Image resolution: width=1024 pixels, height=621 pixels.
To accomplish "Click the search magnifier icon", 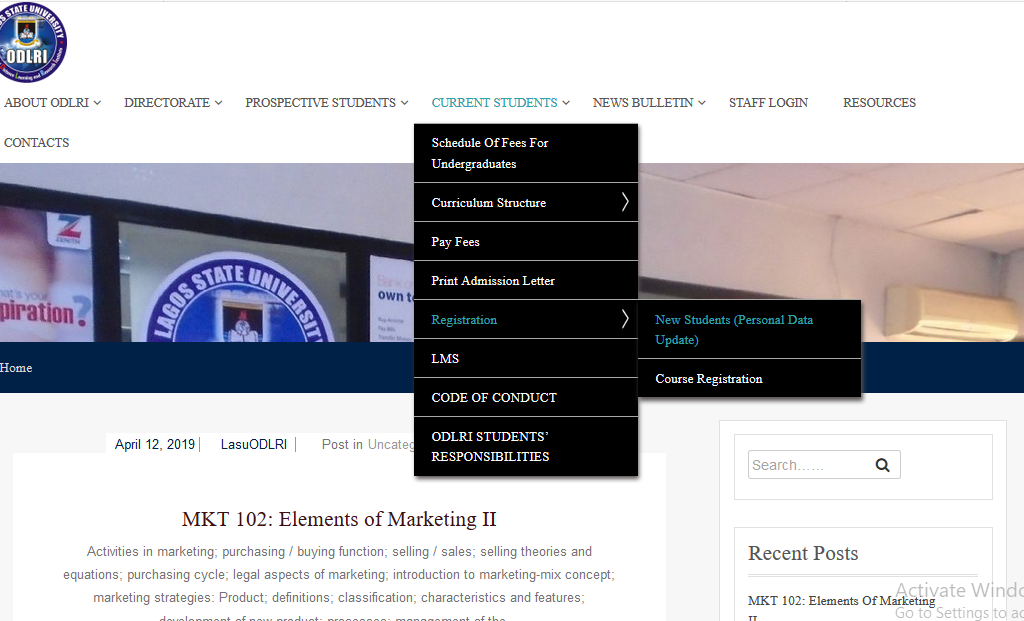I will tap(882, 465).
